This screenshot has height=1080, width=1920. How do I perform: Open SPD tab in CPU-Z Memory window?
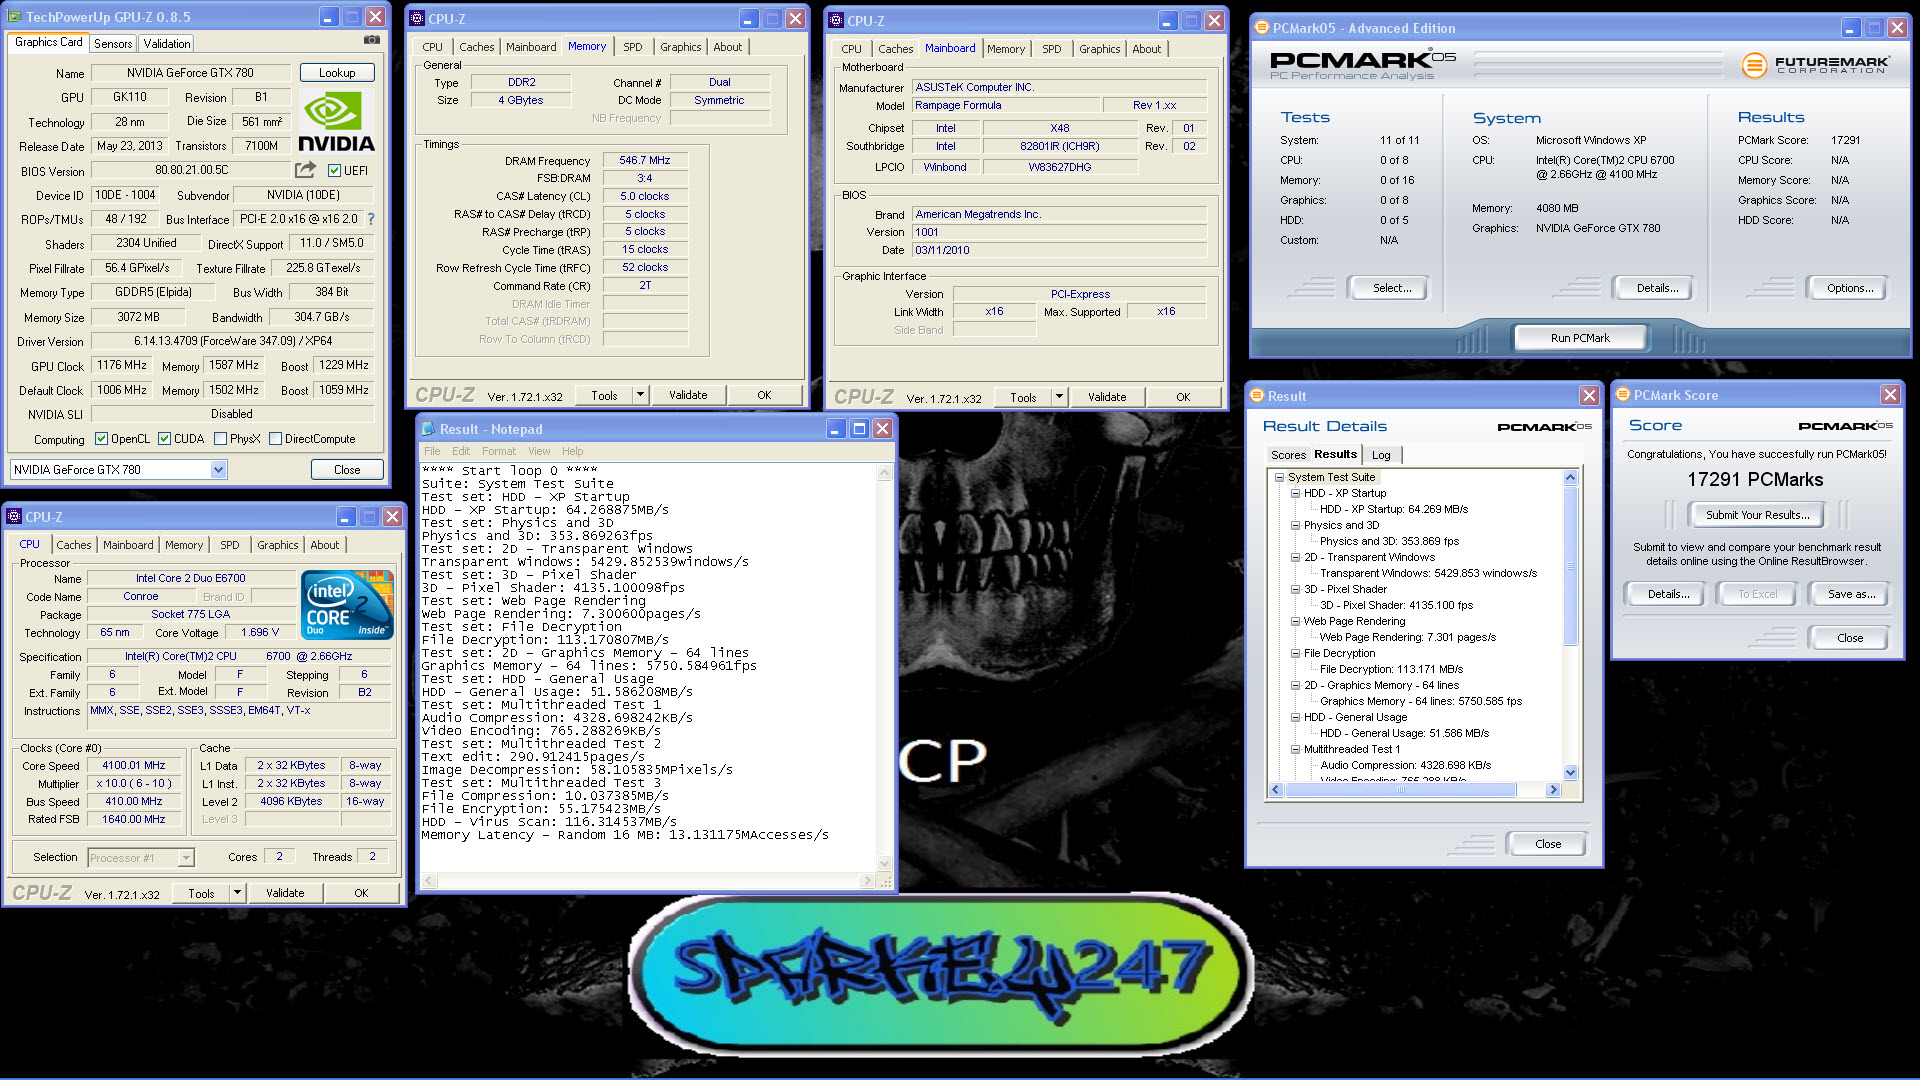633,47
